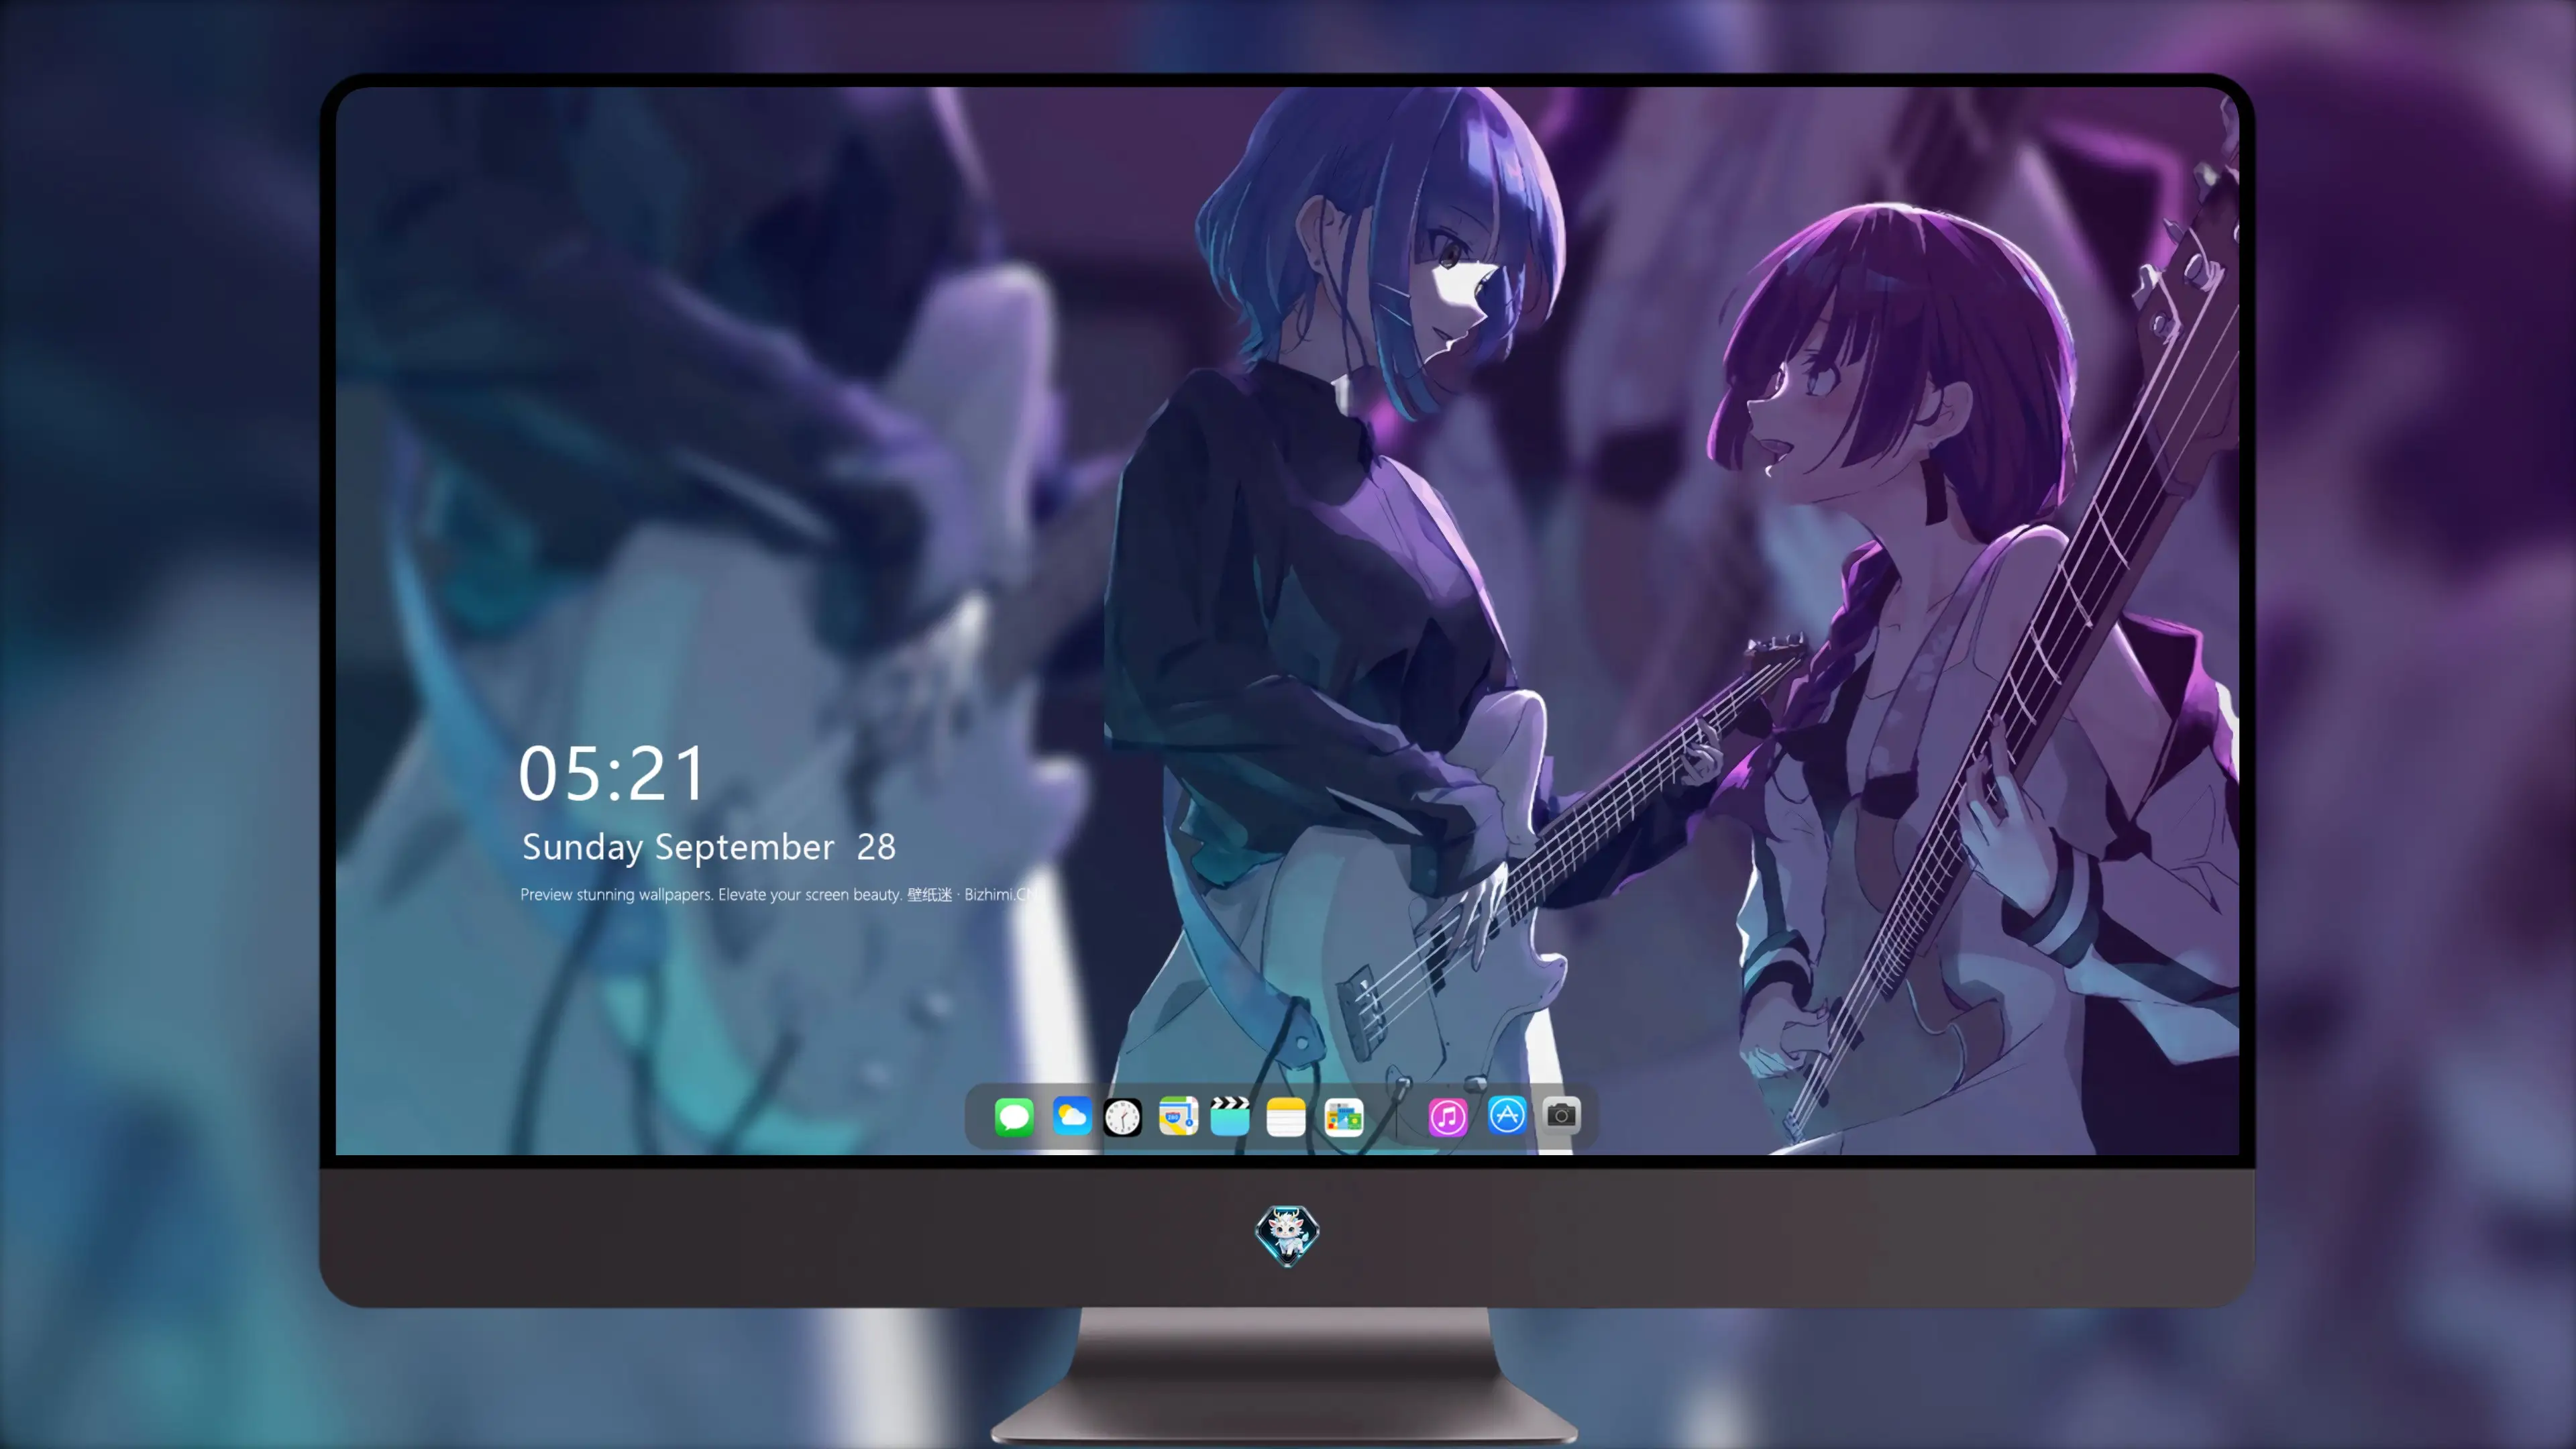Click the 'Preview stunning wallpapers' caption text
Screen dimensions: 2576x1449
[x=778, y=894]
